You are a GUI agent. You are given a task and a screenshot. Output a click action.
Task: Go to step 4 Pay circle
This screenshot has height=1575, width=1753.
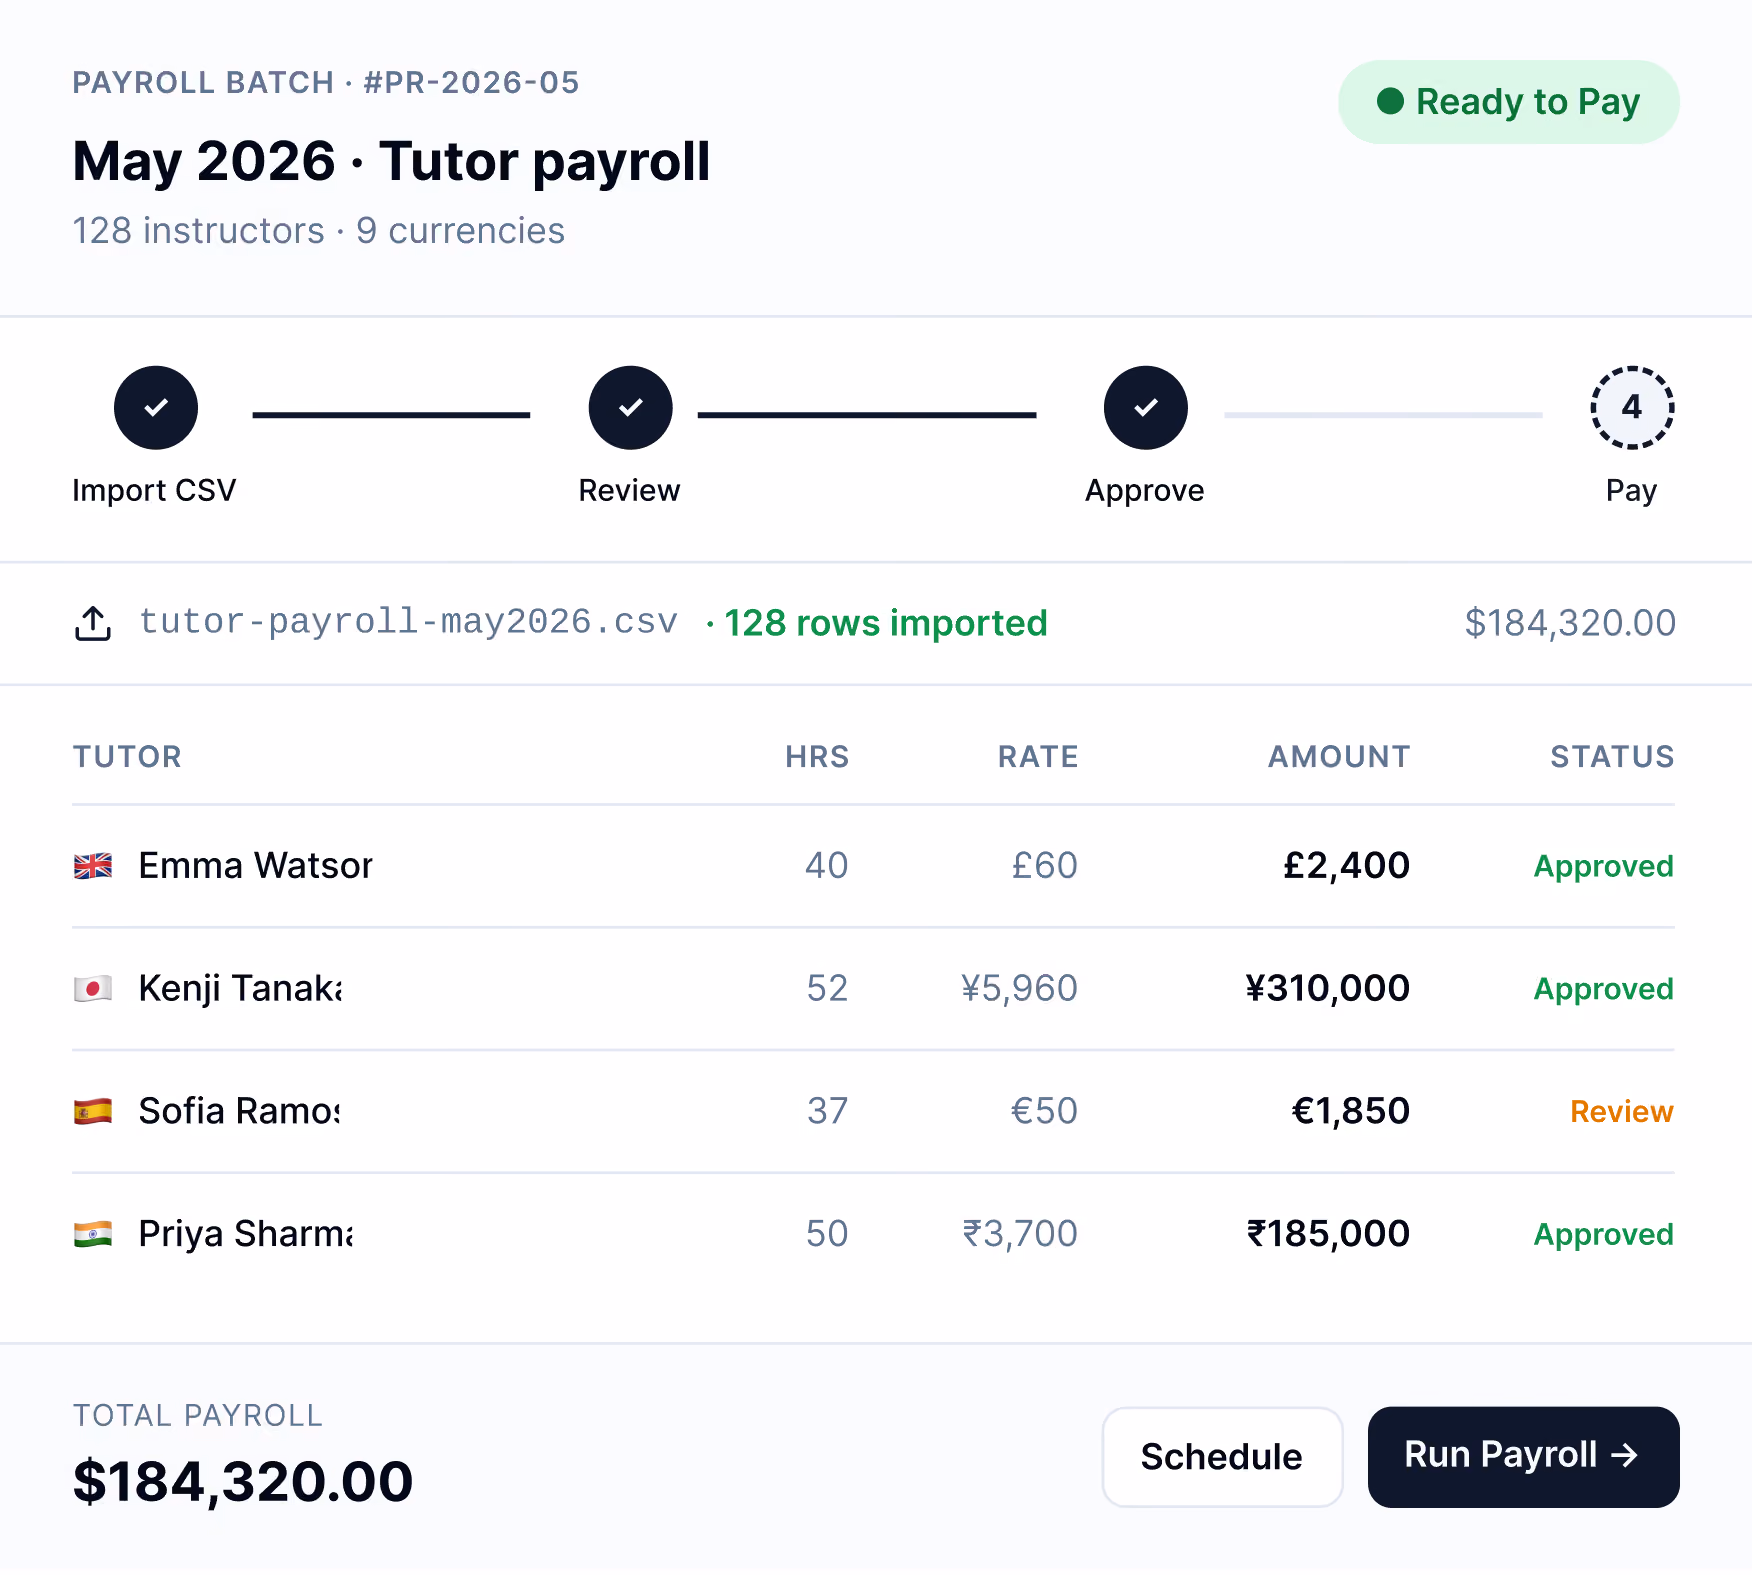1632,408
